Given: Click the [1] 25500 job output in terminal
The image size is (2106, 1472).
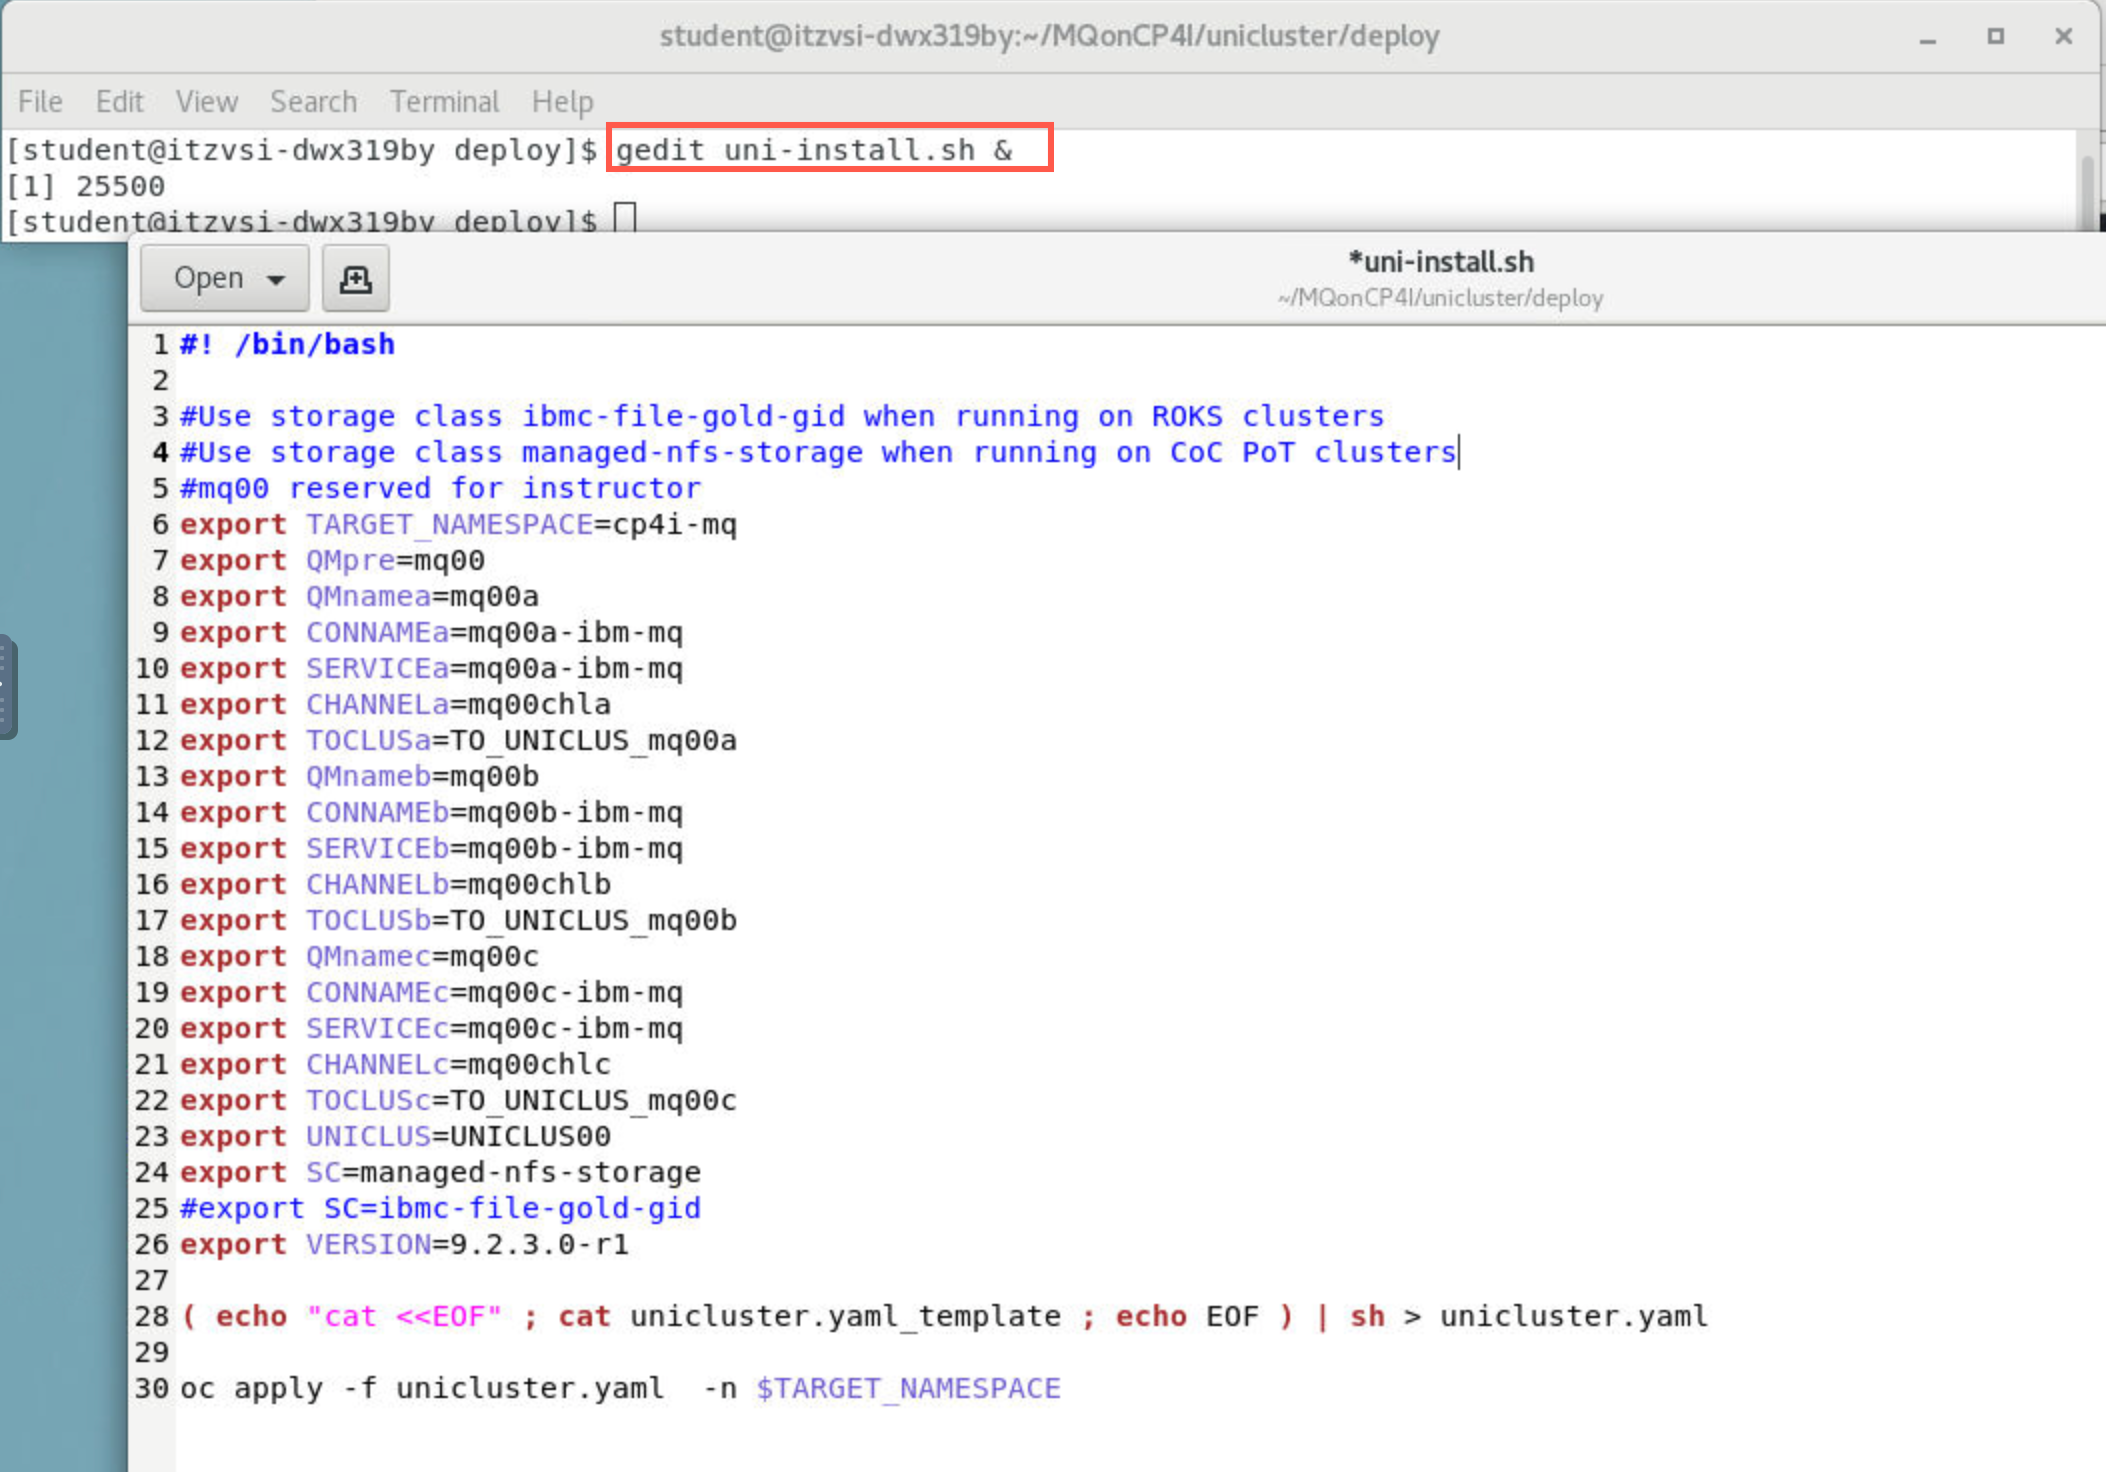Looking at the screenshot, I should (x=85, y=186).
